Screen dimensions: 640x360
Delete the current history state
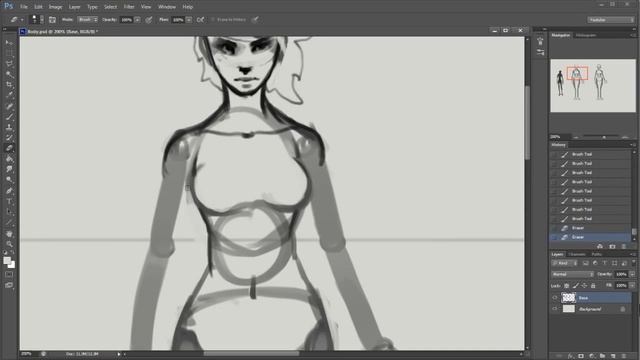pos(624,246)
